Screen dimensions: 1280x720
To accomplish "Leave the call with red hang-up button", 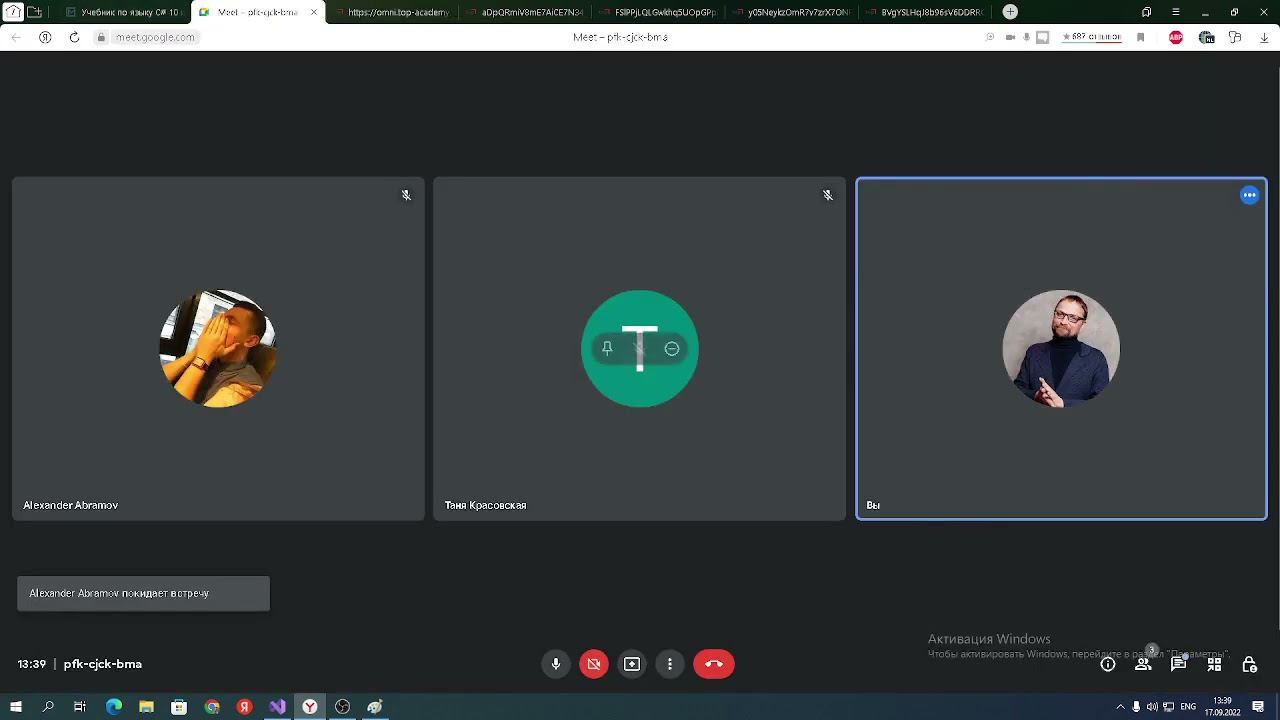I will [714, 664].
